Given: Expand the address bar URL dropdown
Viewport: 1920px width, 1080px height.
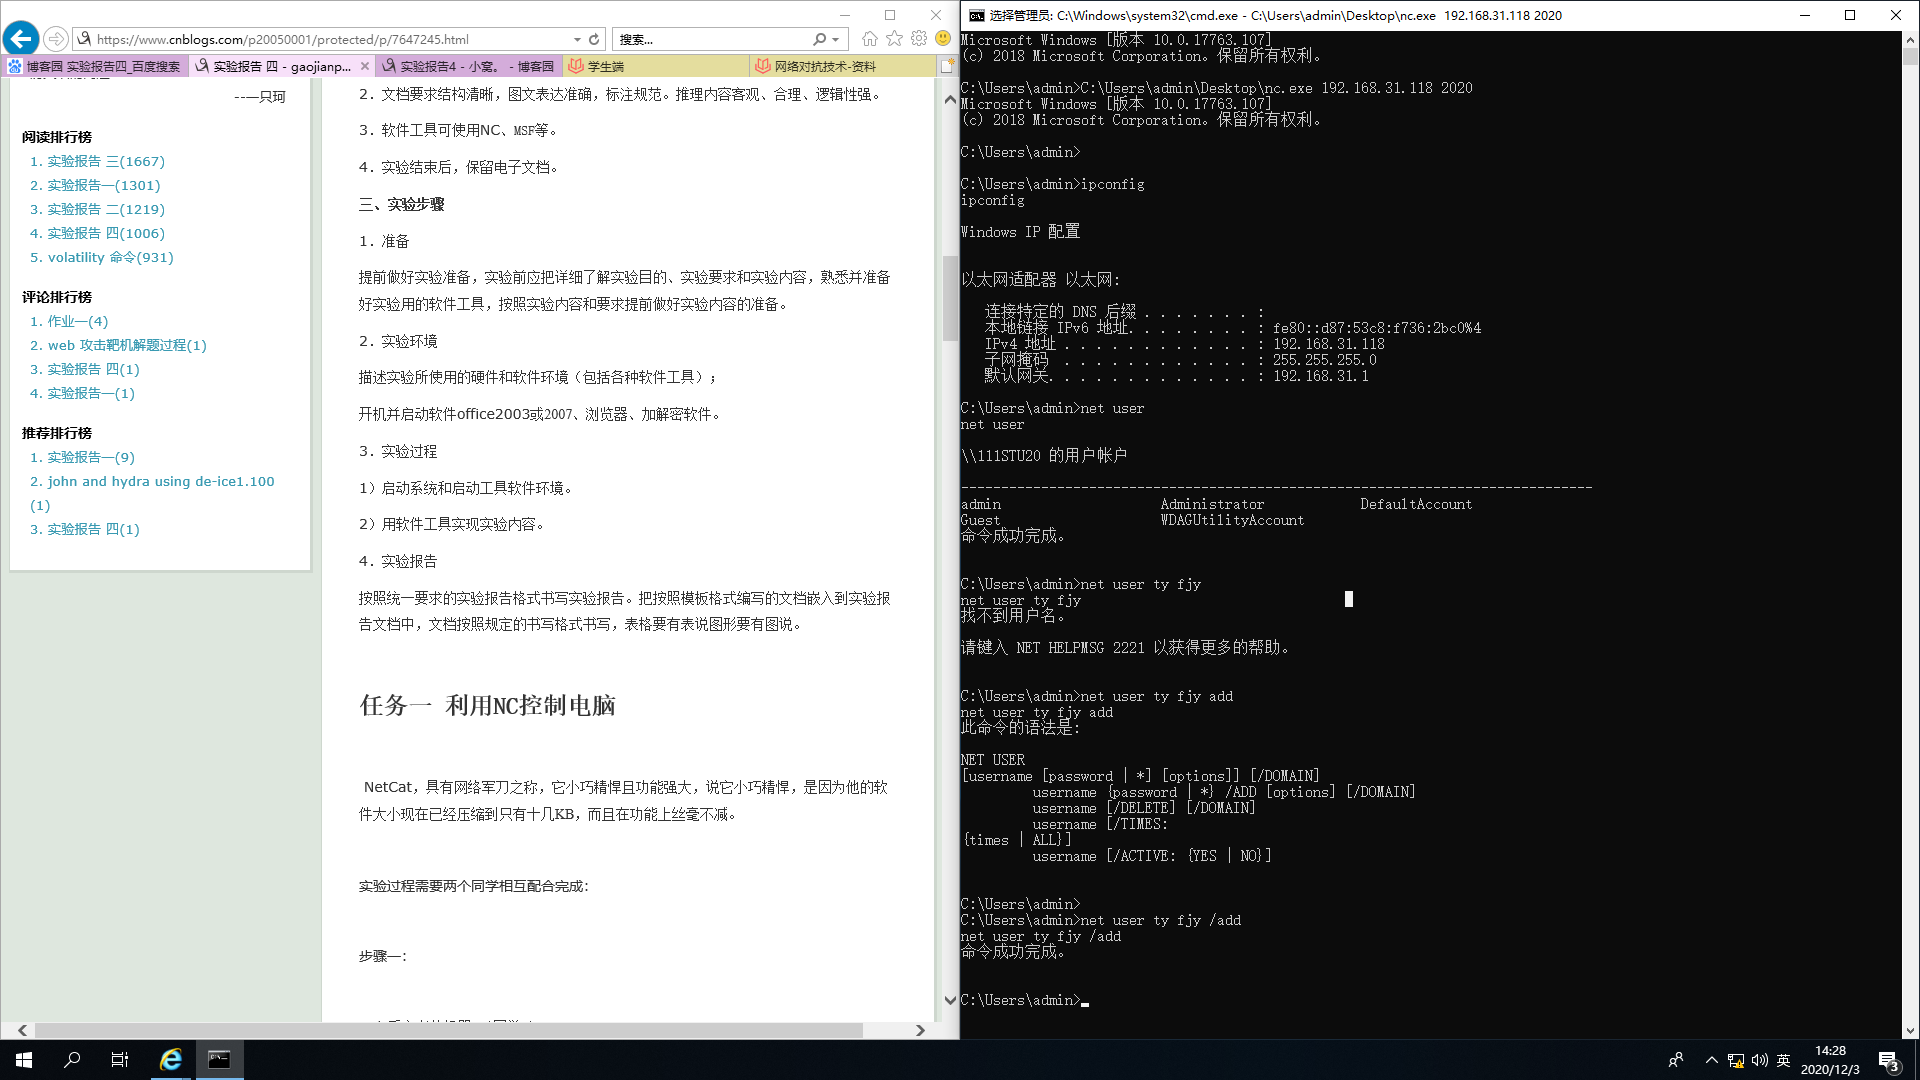Looking at the screenshot, I should click(x=577, y=39).
